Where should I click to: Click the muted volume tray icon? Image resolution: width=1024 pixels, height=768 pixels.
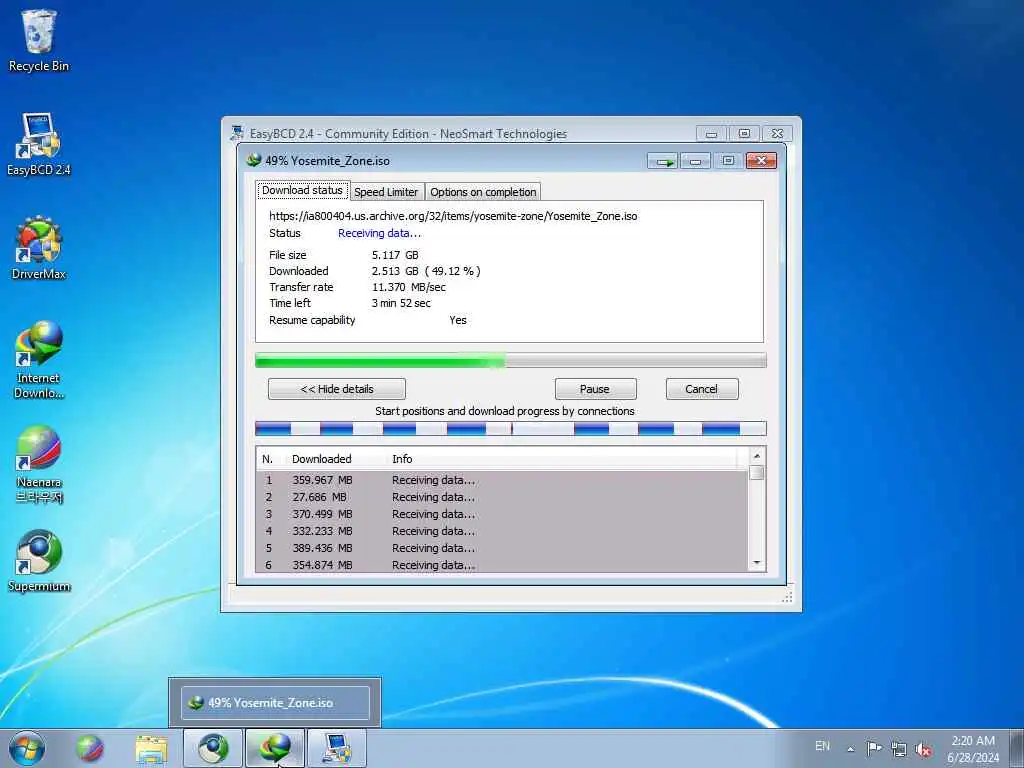tap(923, 749)
